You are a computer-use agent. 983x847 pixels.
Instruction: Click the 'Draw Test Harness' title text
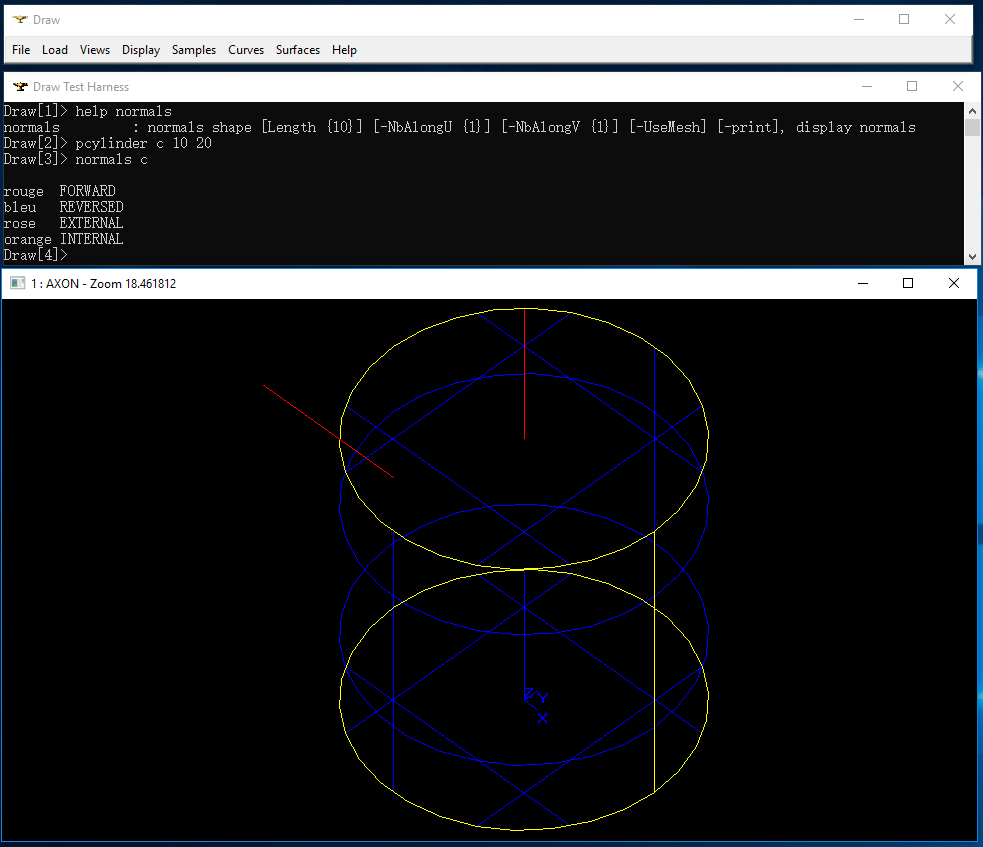81,87
